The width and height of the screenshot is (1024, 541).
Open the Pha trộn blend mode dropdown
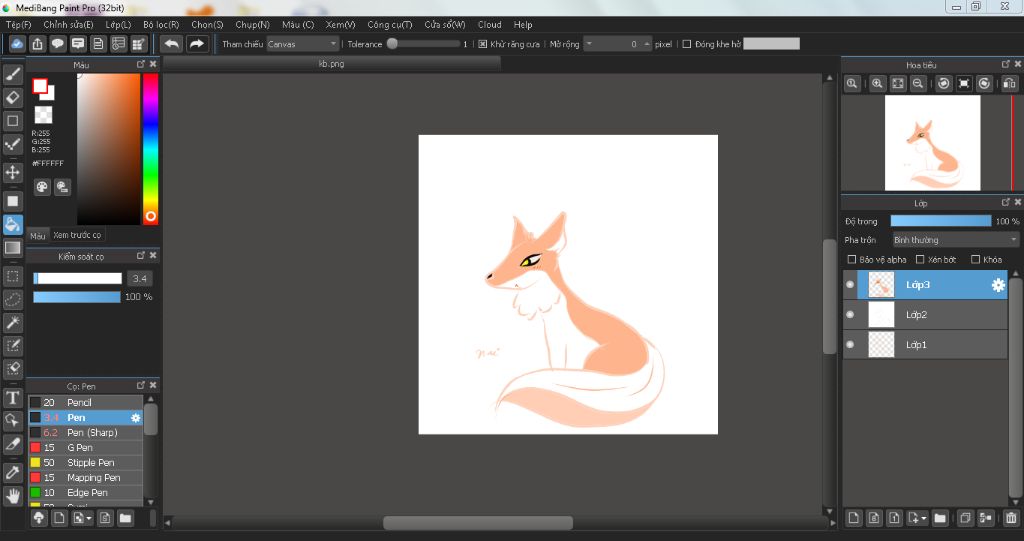(x=955, y=240)
